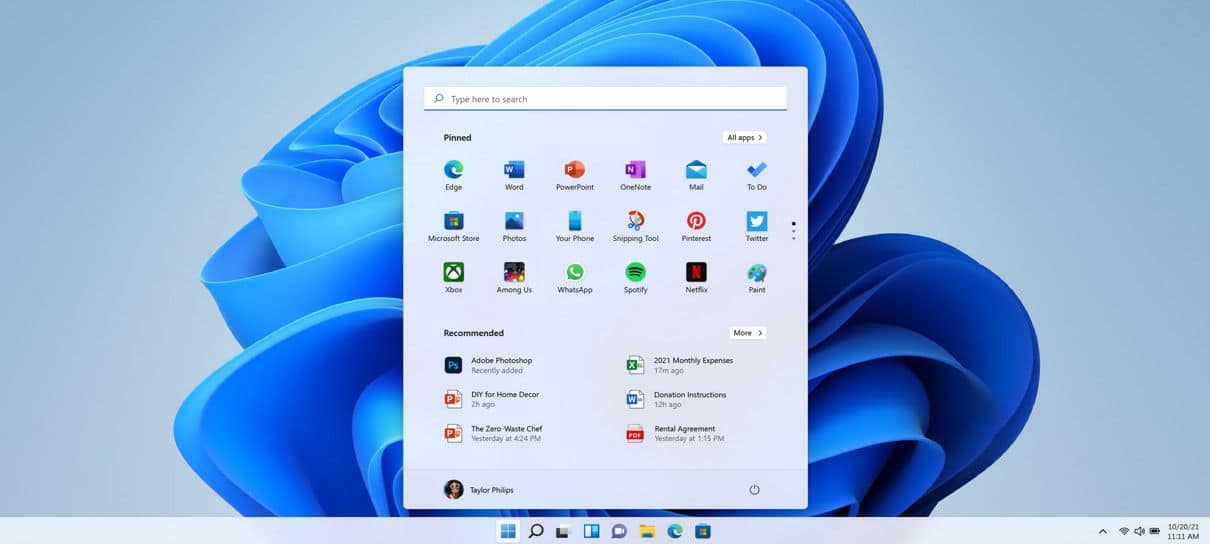Launch Word from Pinned apps
Viewport: 1210px width, 544px height.
tap(514, 174)
